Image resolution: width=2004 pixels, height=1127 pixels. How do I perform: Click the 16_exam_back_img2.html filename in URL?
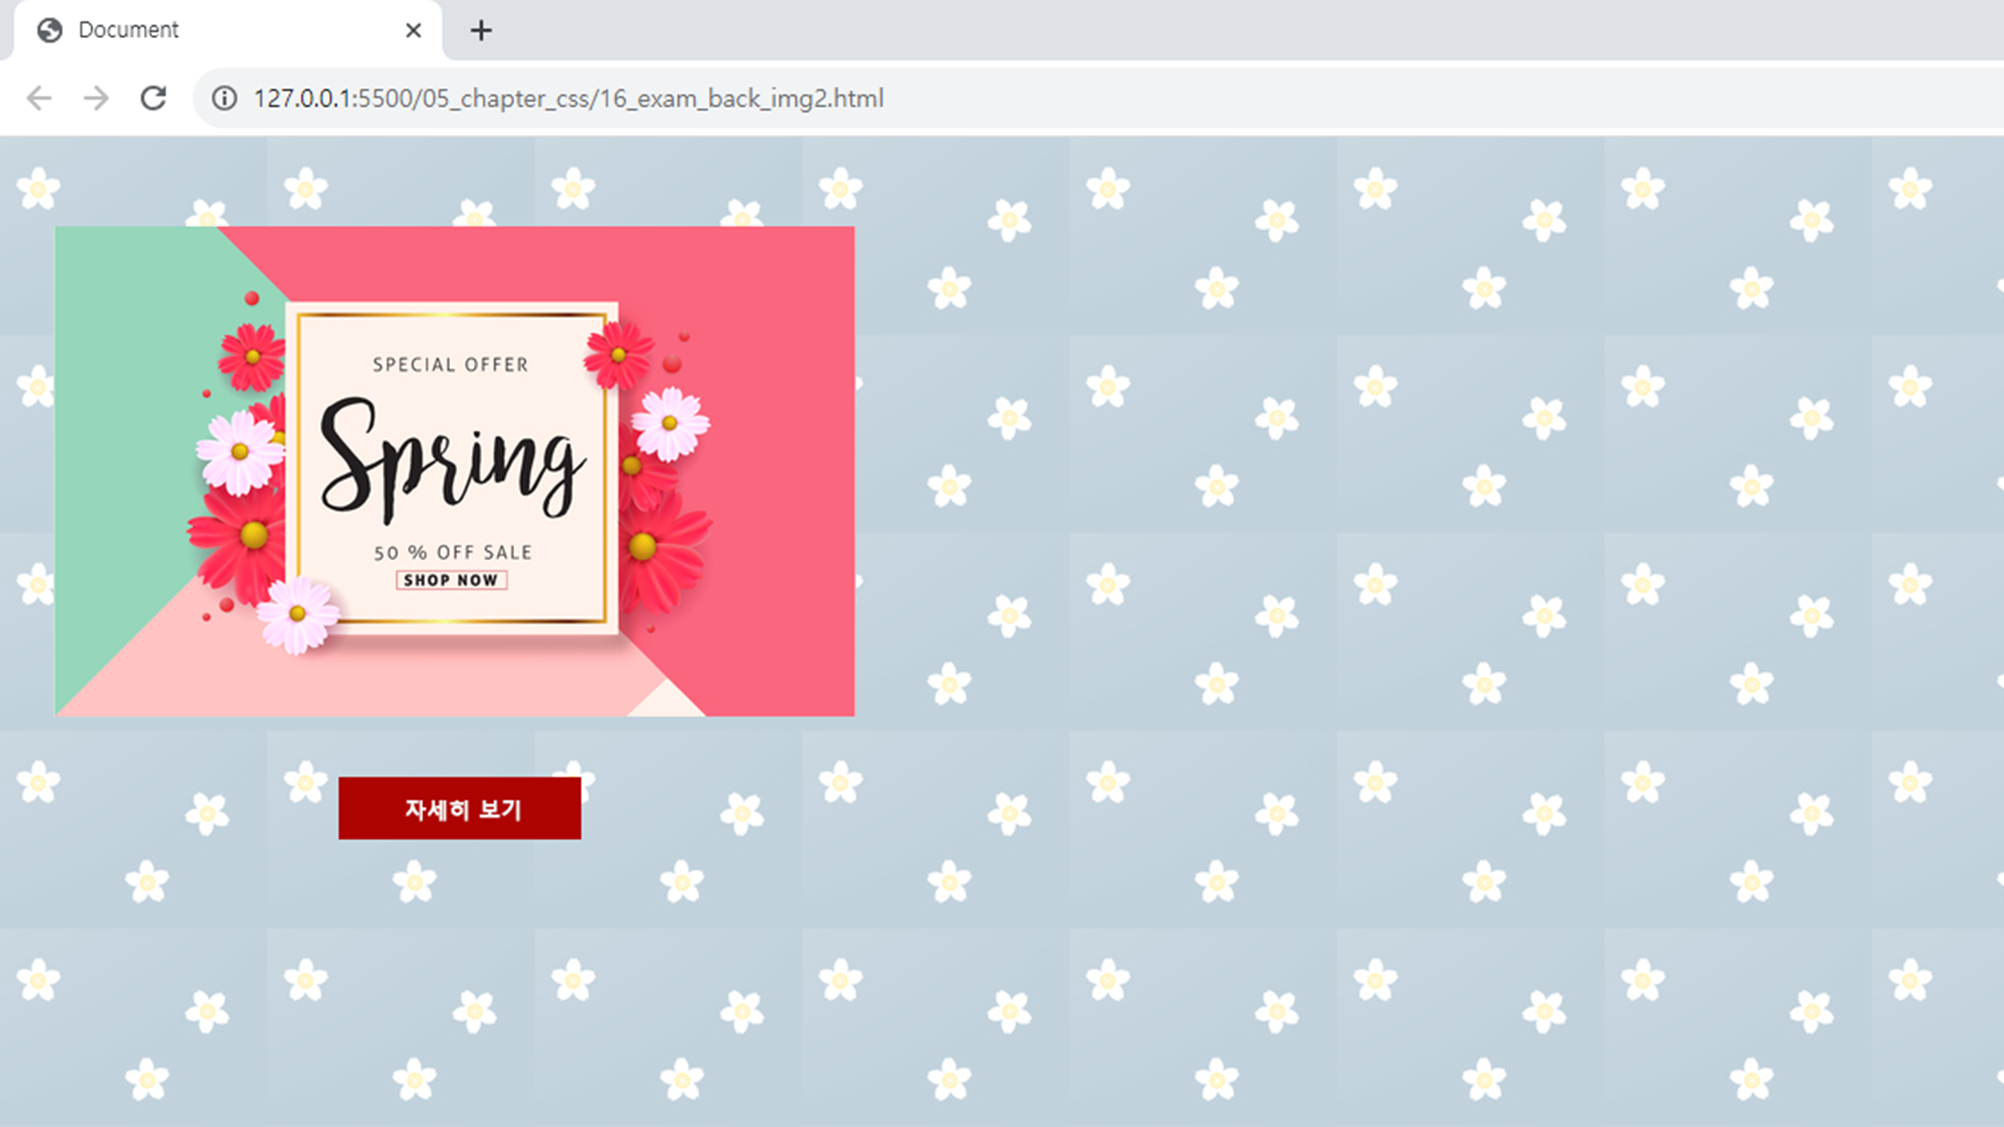[743, 98]
